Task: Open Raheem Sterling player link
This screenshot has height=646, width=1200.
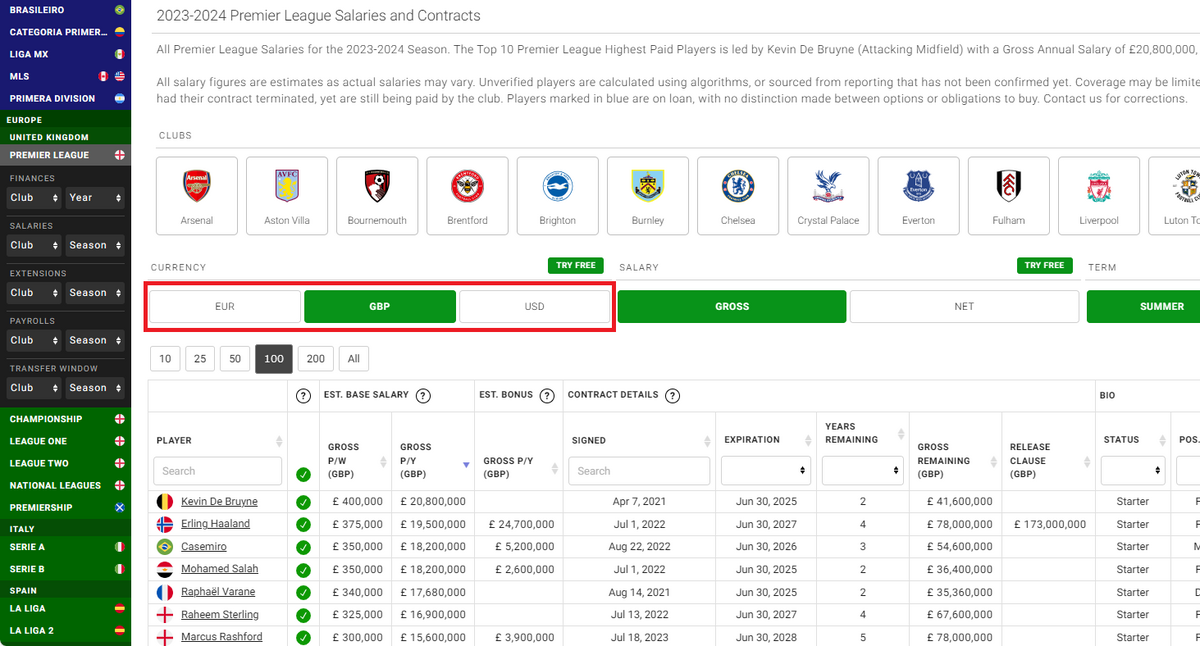Action: pyautogui.click(x=220, y=614)
